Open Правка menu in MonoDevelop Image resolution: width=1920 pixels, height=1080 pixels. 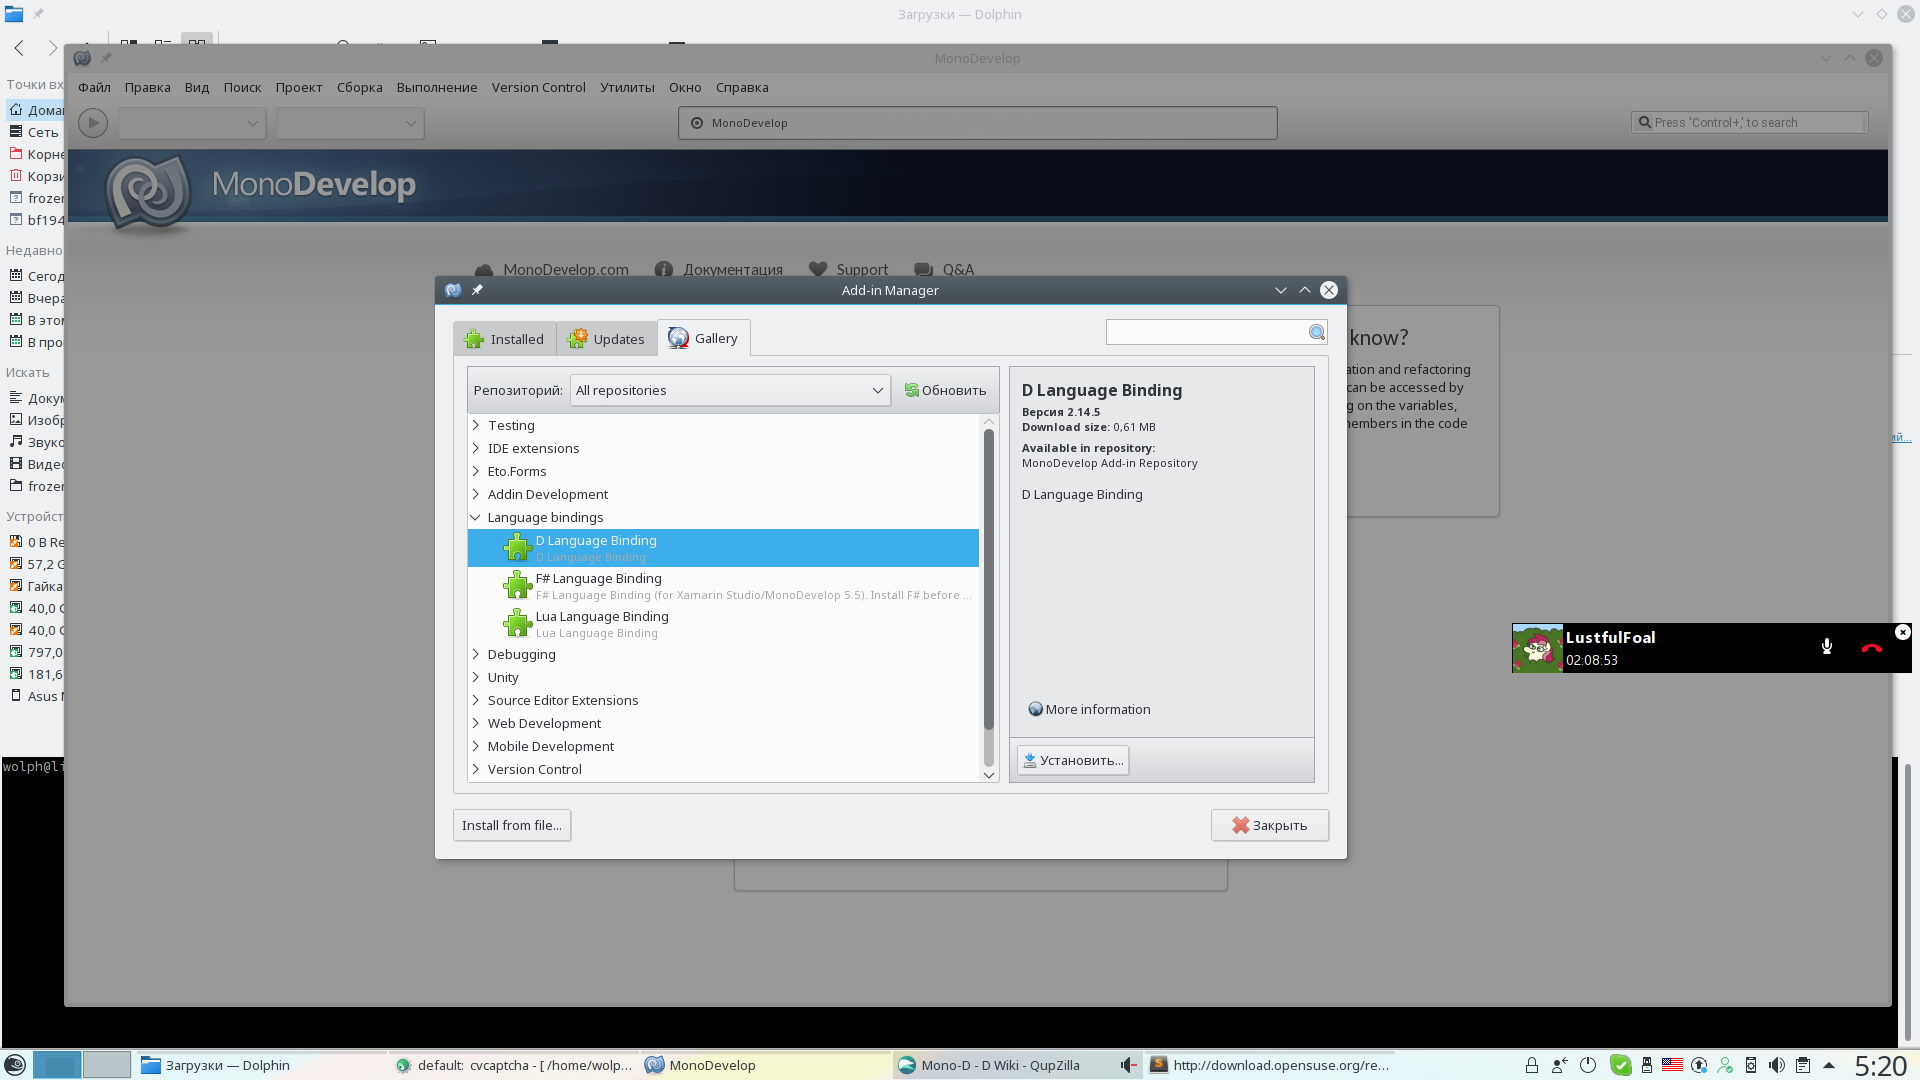147,87
